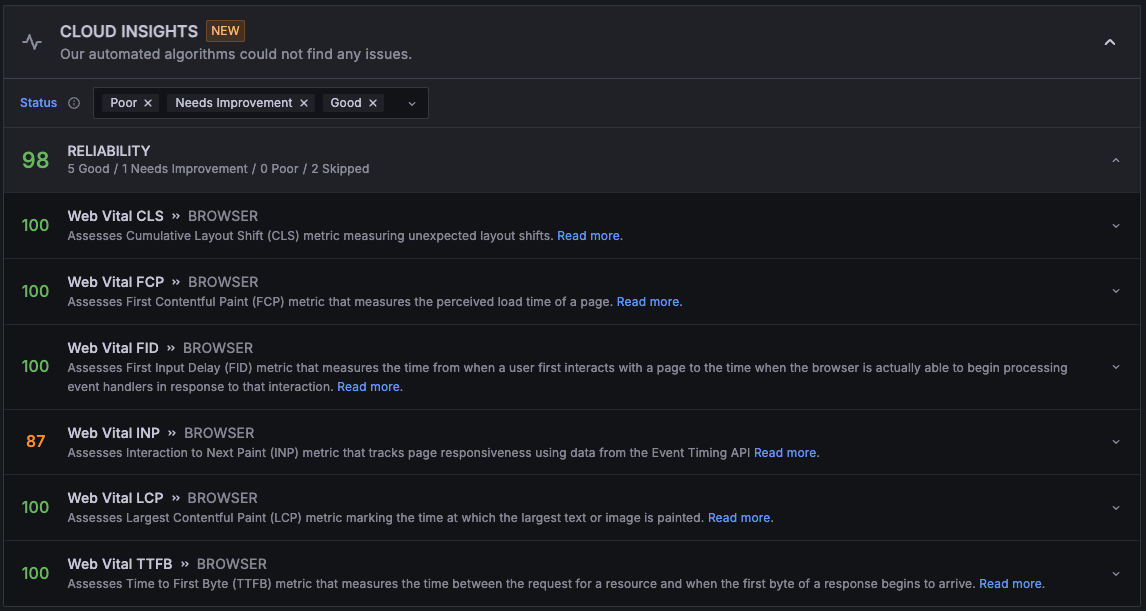Expand the Web Vital FCP row
Image resolution: width=1146 pixels, height=611 pixels.
point(1116,291)
